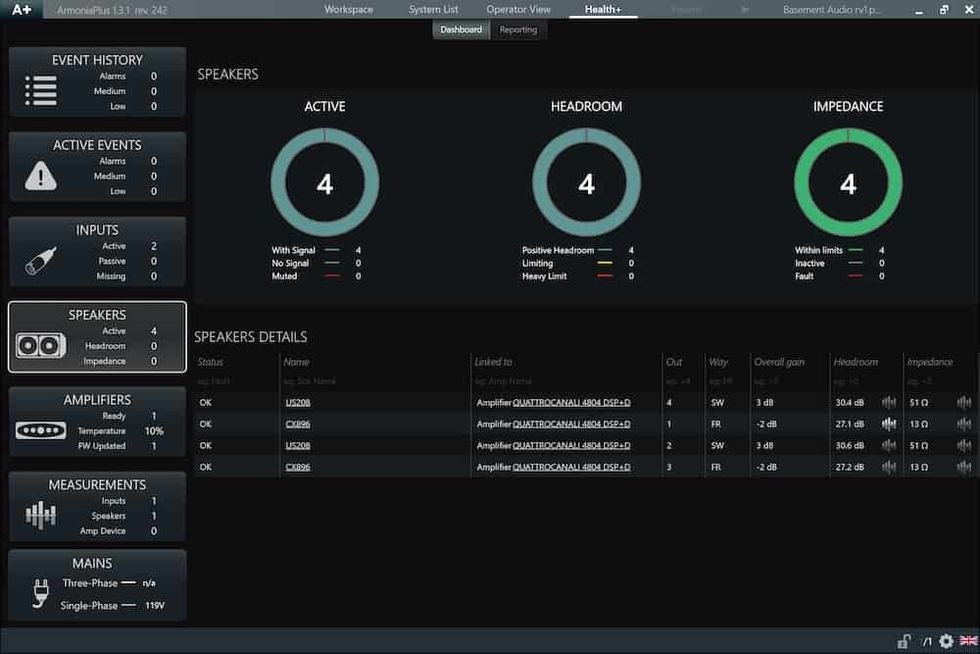The image size is (980, 654).
Task: Open QUATTROCANALI 4804 DSP+D link in last row
Action: click(x=571, y=467)
